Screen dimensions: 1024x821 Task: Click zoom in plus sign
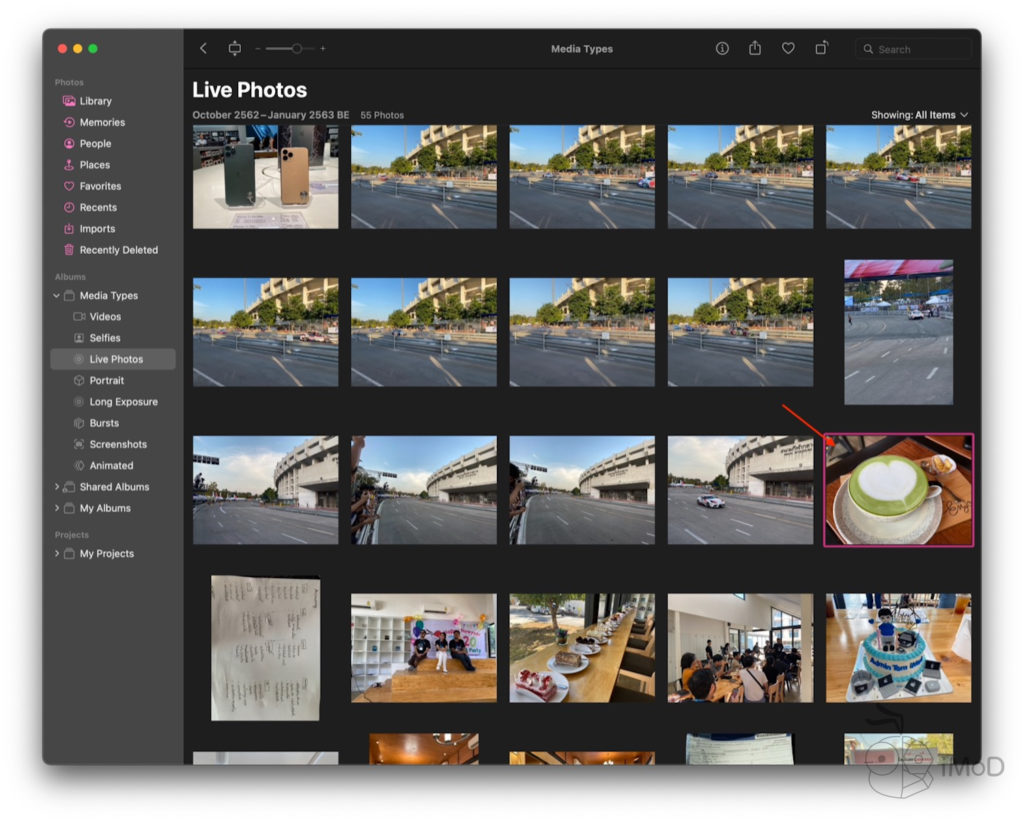coord(323,49)
